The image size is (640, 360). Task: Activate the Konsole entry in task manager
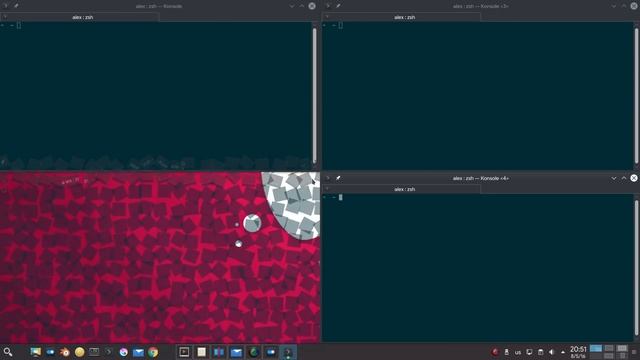[x=288, y=352]
